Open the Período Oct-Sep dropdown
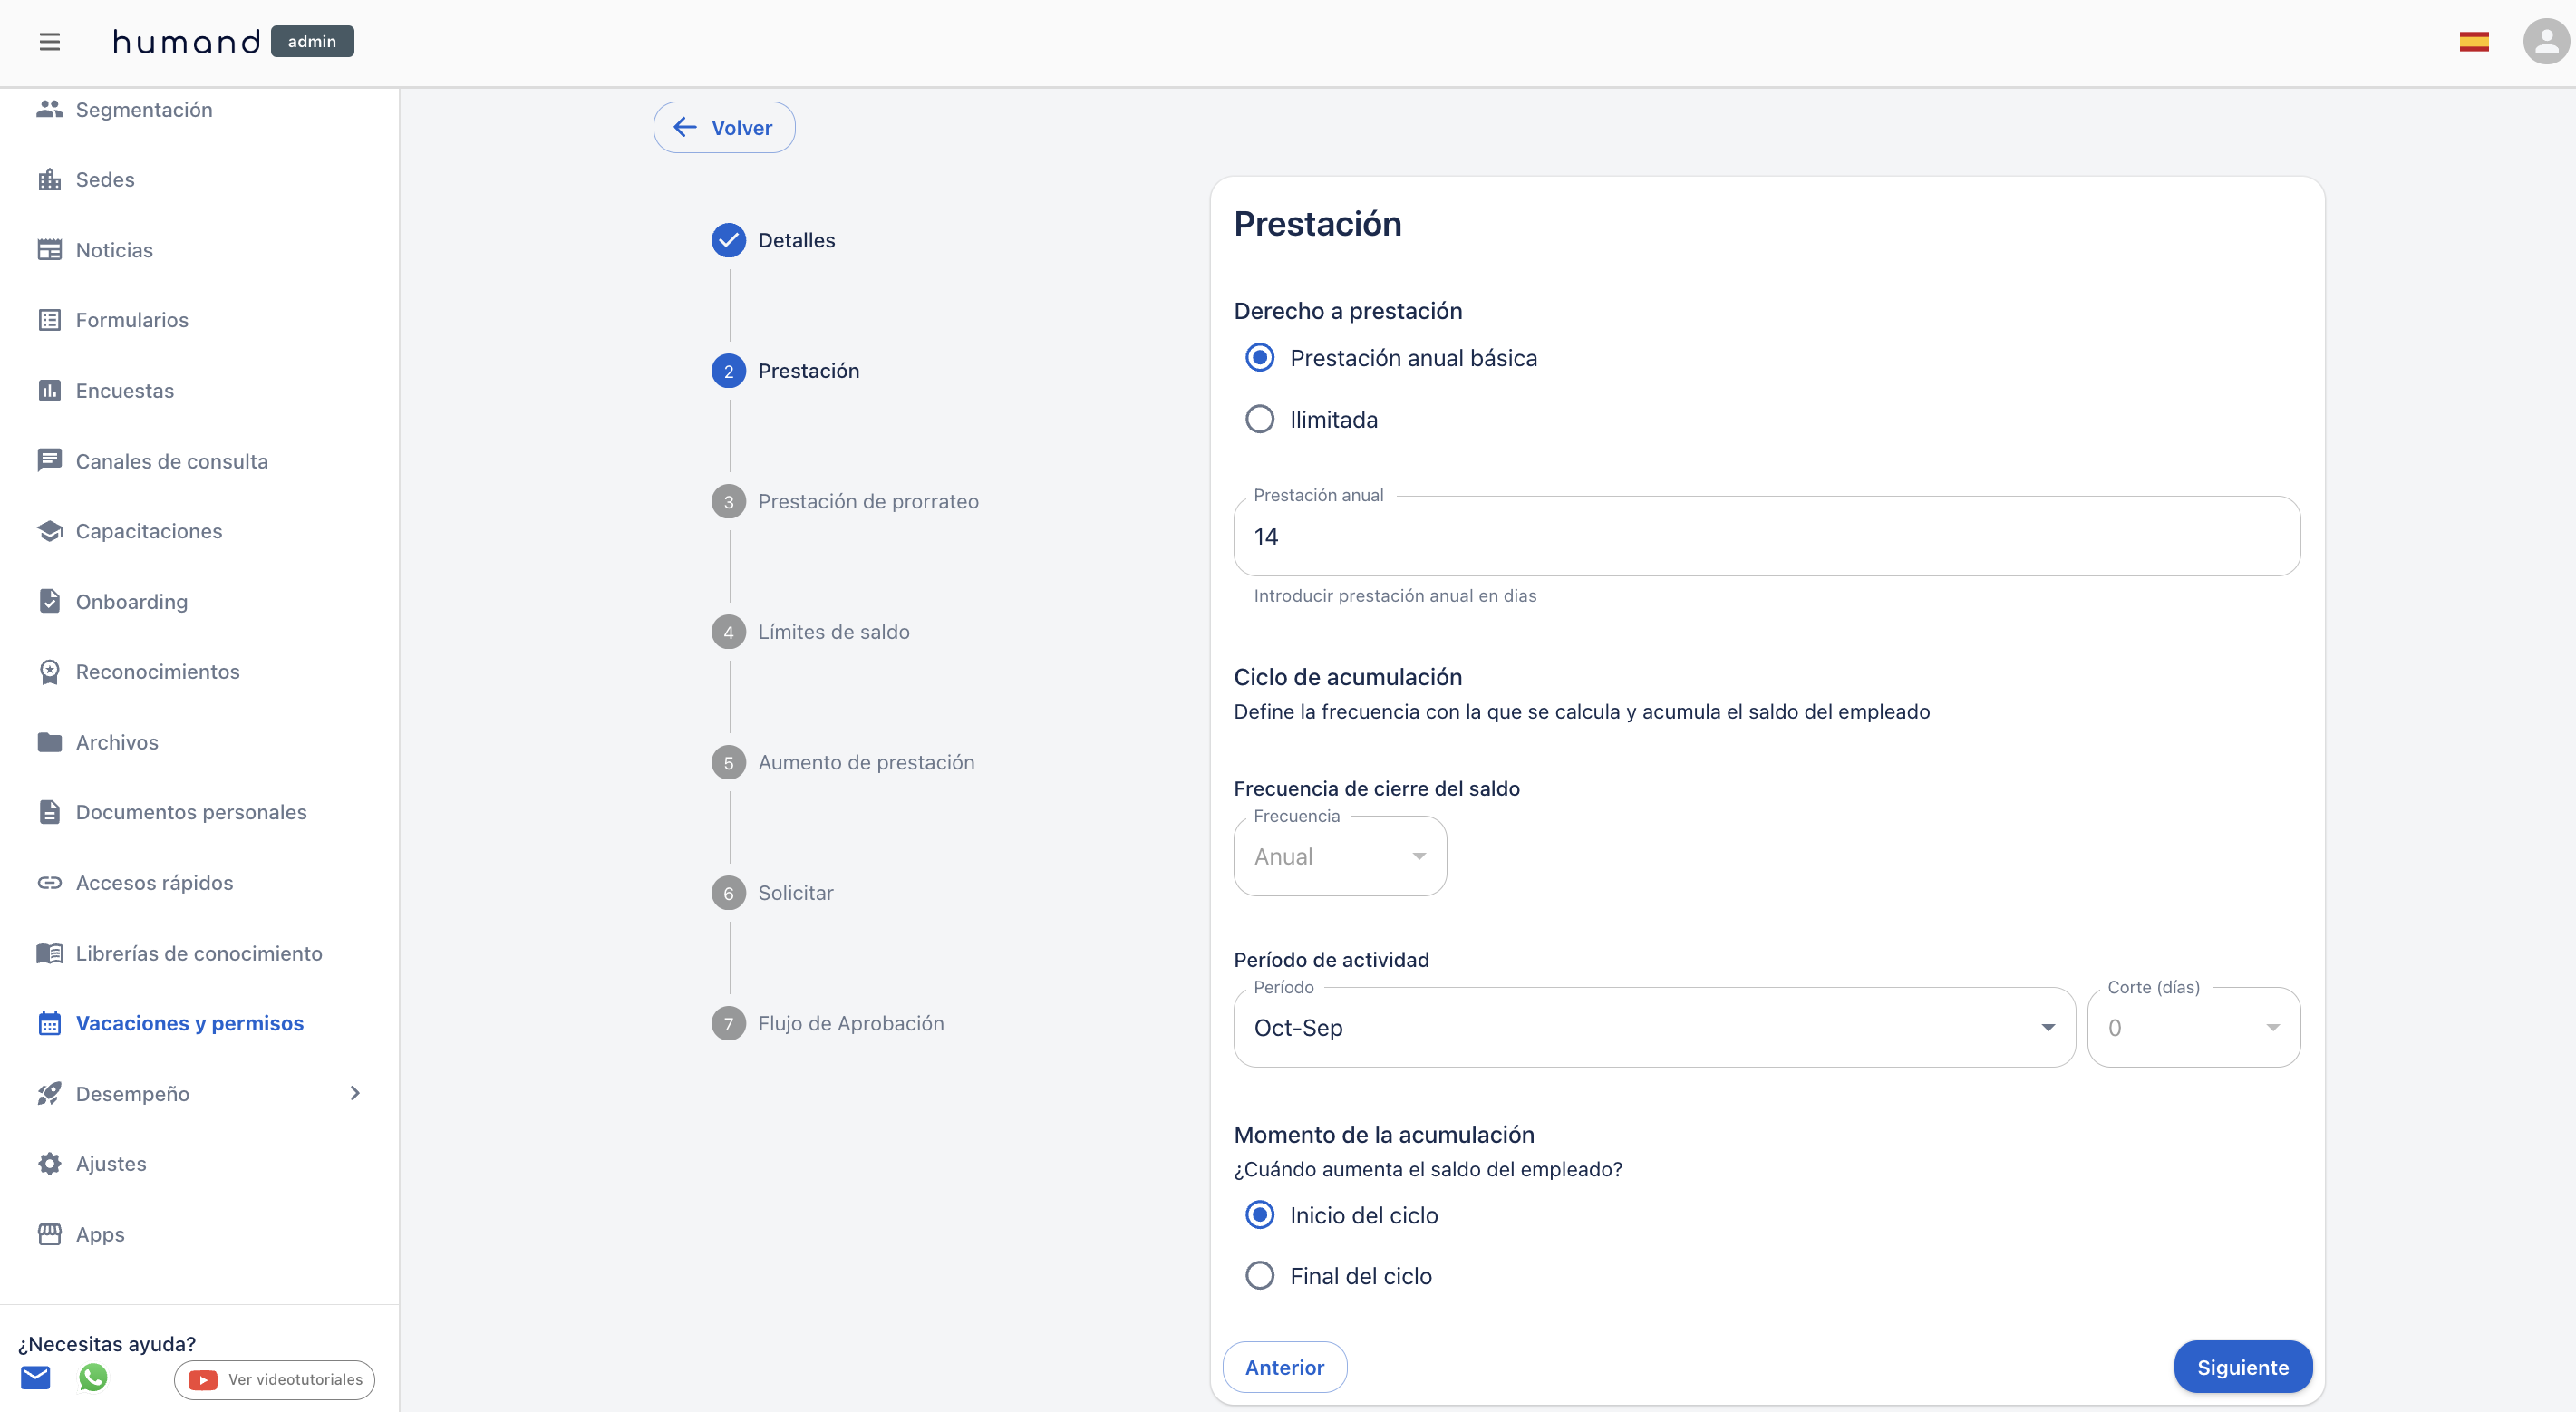Viewport: 2576px width, 1412px height. coord(1653,1027)
